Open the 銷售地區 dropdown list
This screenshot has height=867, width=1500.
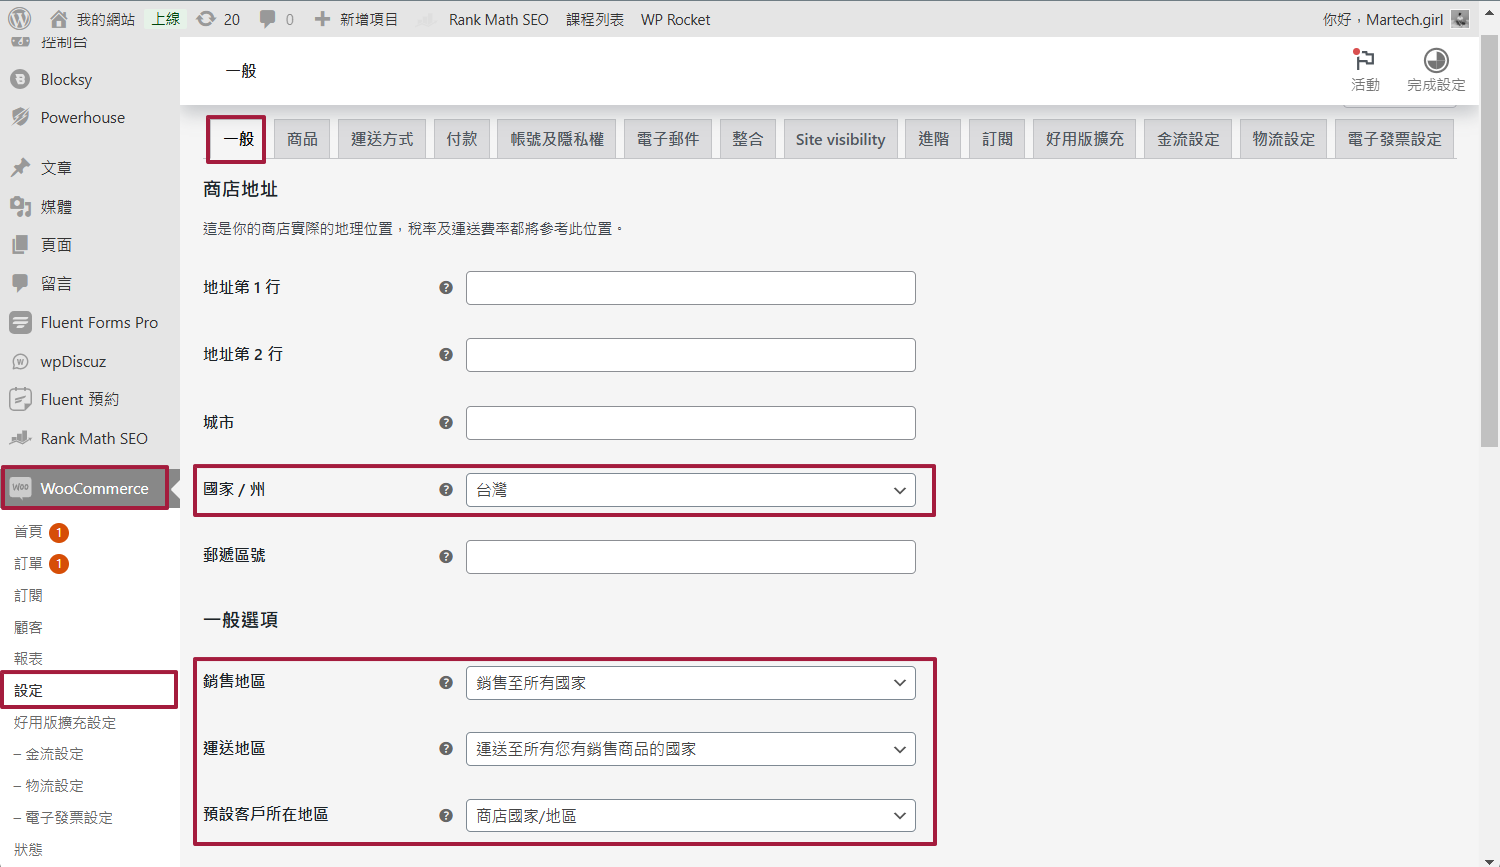point(690,683)
